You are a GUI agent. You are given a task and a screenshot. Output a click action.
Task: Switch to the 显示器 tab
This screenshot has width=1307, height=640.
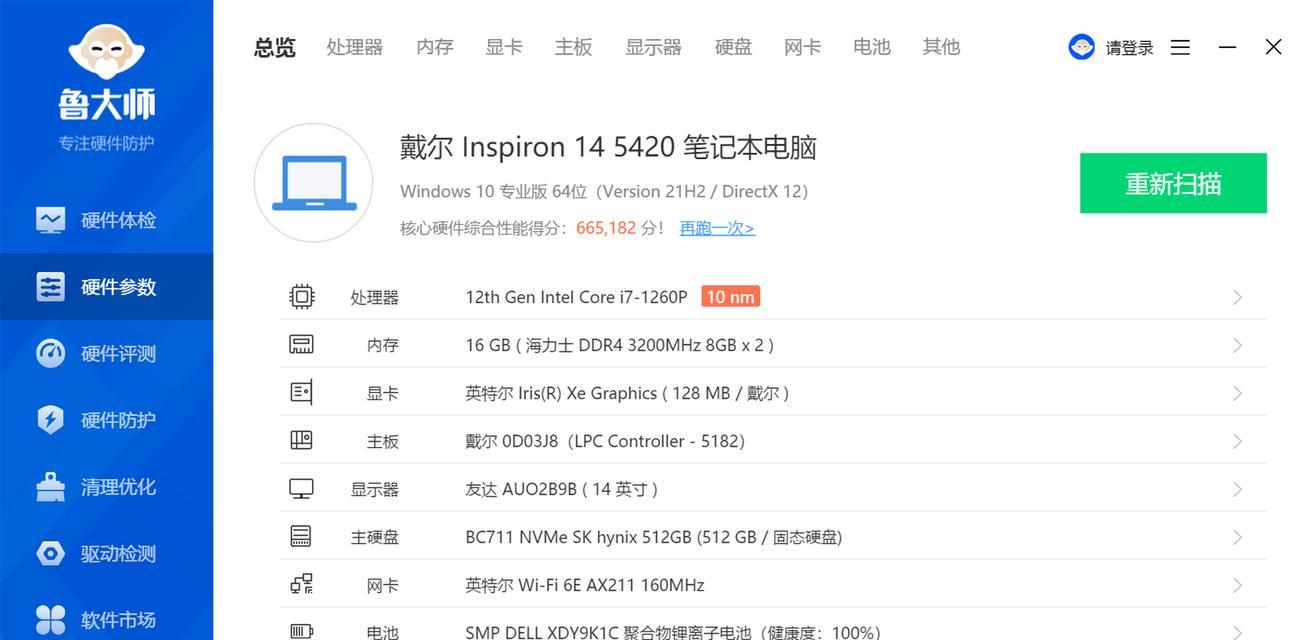pyautogui.click(x=653, y=47)
